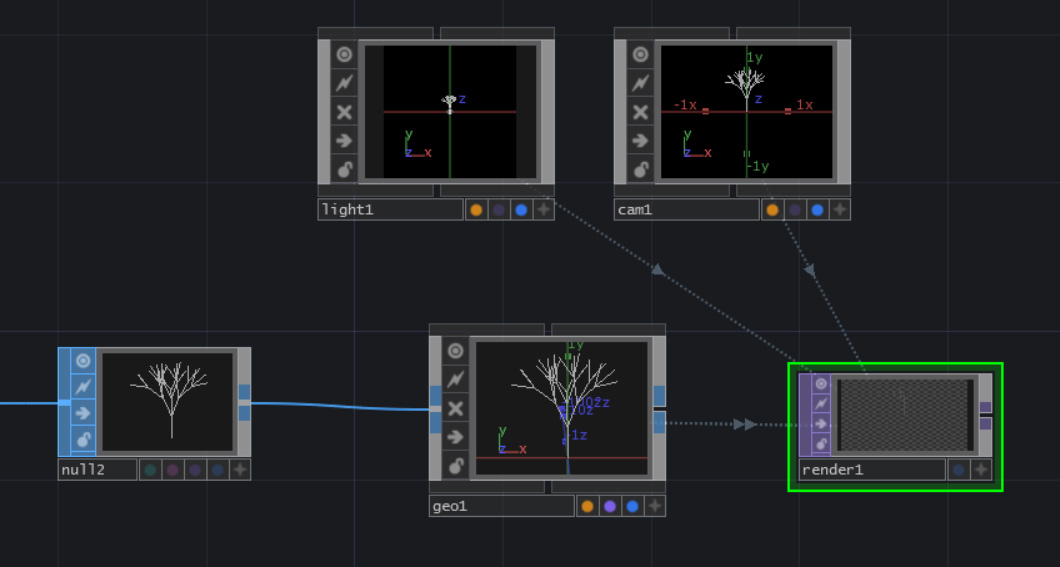1060x567 pixels.
Task: Toggle purple render flag on null2
Action: click(x=195, y=470)
